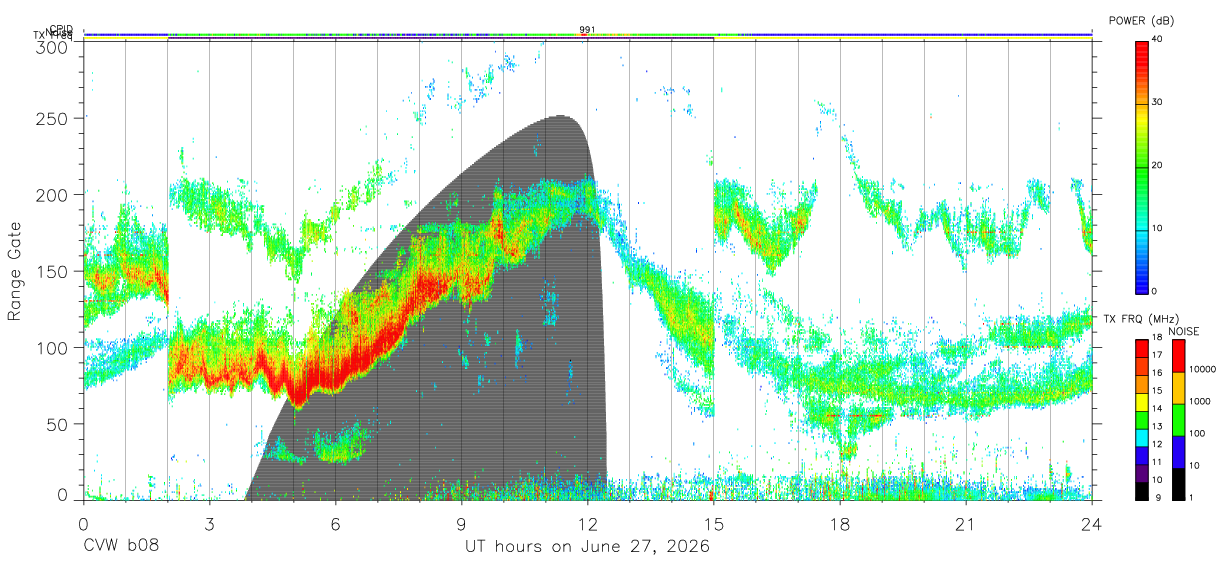The height and width of the screenshot is (567, 1228).
Task: Click the 12 tick on the UT hours axis
Action: [587, 523]
